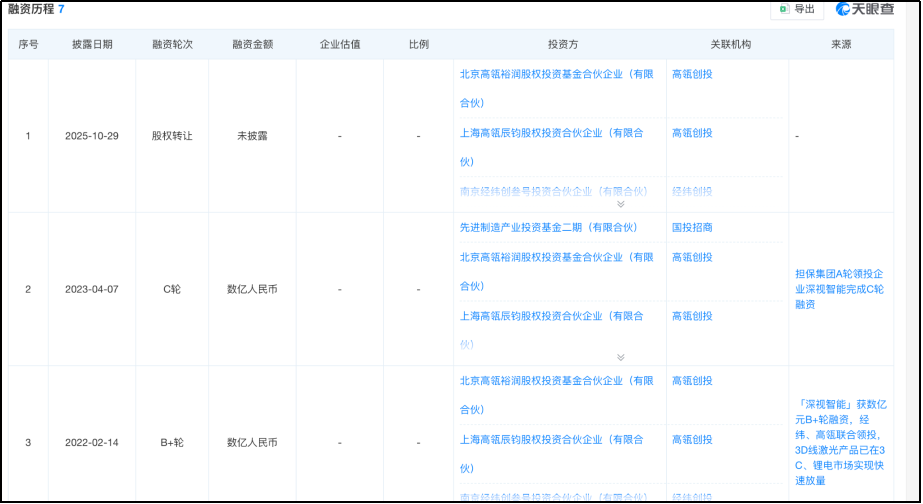Click the faded 经纬创投 link in row 1
The height and width of the screenshot is (504, 923).
coord(692,191)
